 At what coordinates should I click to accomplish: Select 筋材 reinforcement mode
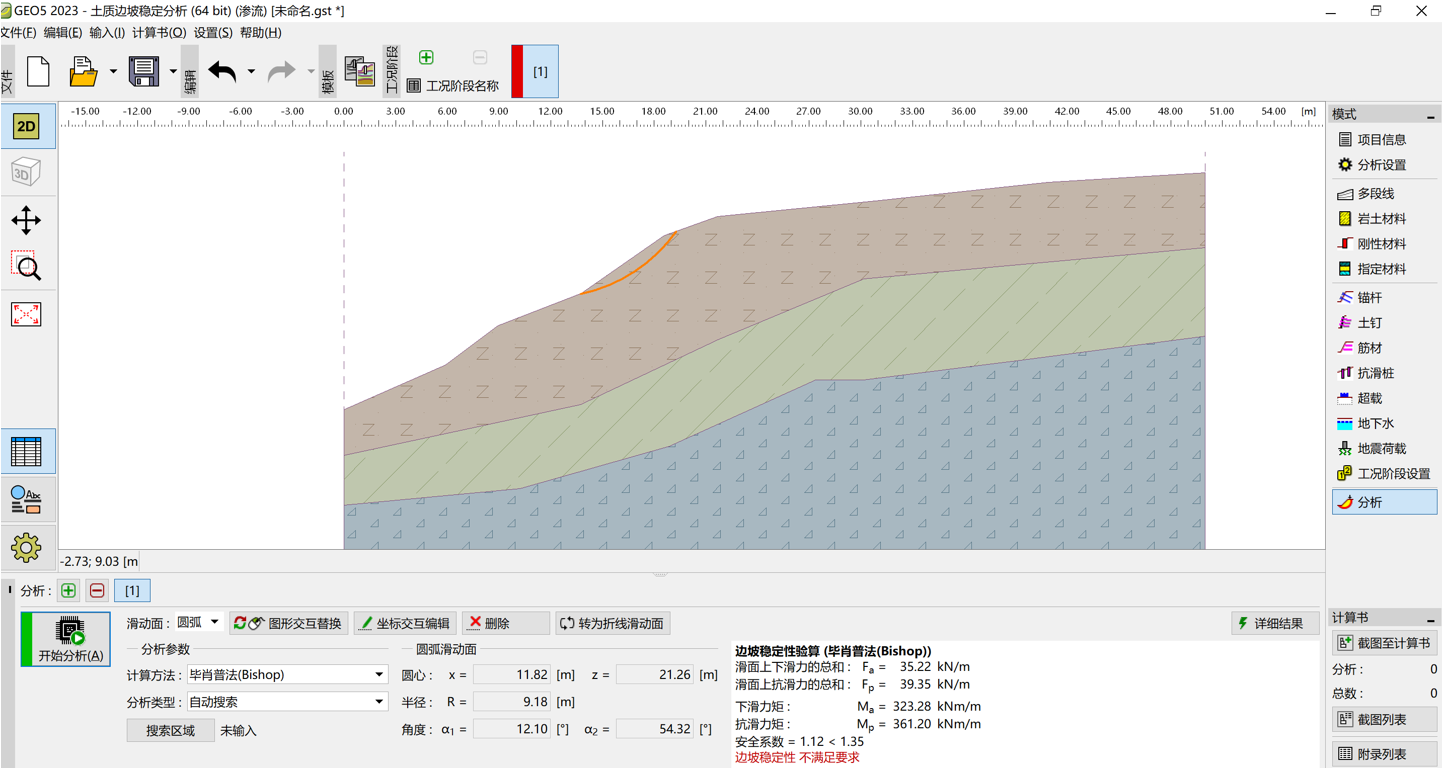[x=1384, y=348]
